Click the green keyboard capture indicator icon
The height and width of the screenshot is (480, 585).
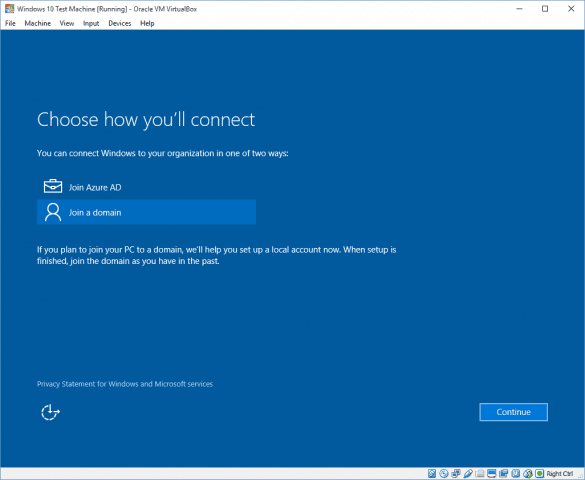[x=539, y=474]
